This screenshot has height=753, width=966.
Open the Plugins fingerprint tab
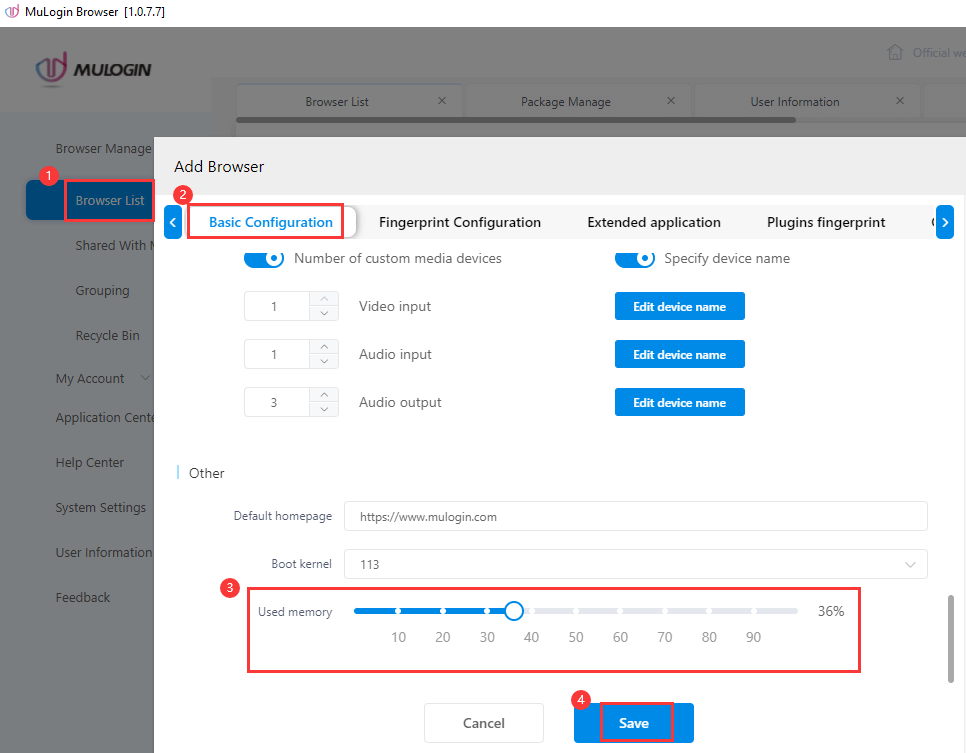click(x=826, y=222)
